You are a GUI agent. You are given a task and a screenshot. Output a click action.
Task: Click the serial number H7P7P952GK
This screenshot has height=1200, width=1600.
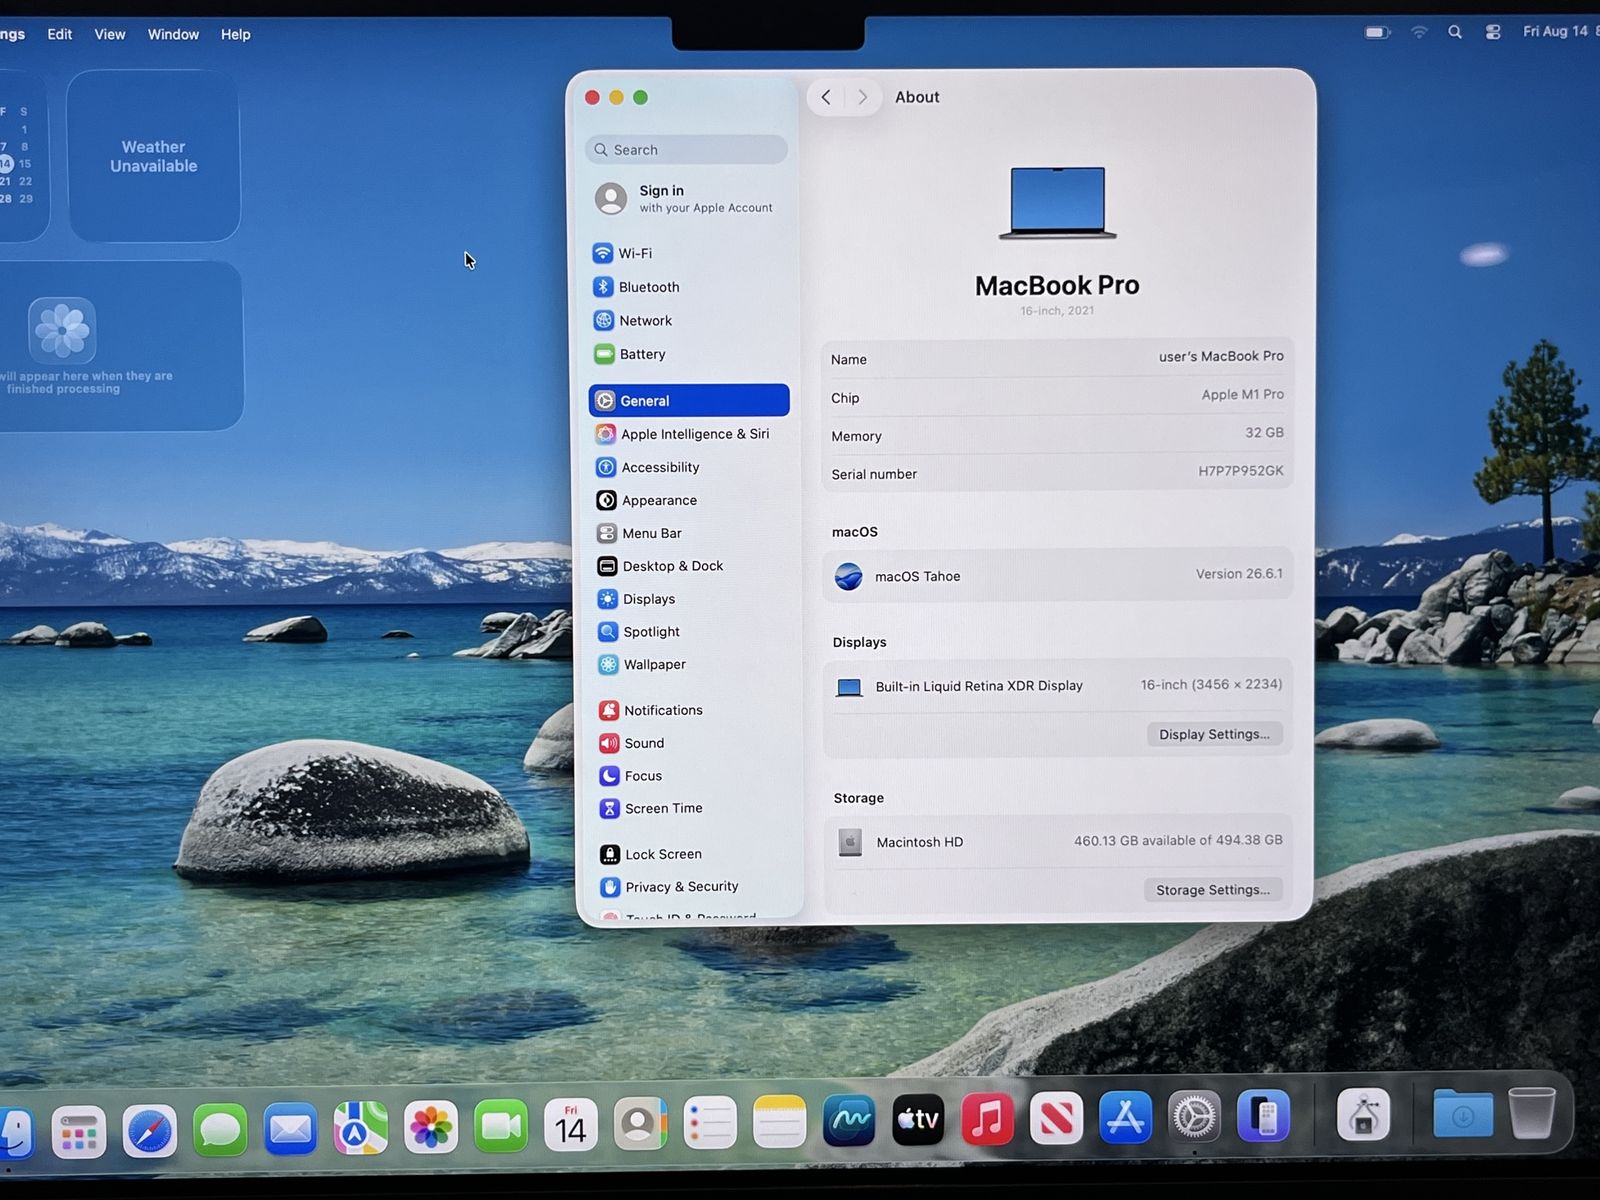pyautogui.click(x=1241, y=471)
